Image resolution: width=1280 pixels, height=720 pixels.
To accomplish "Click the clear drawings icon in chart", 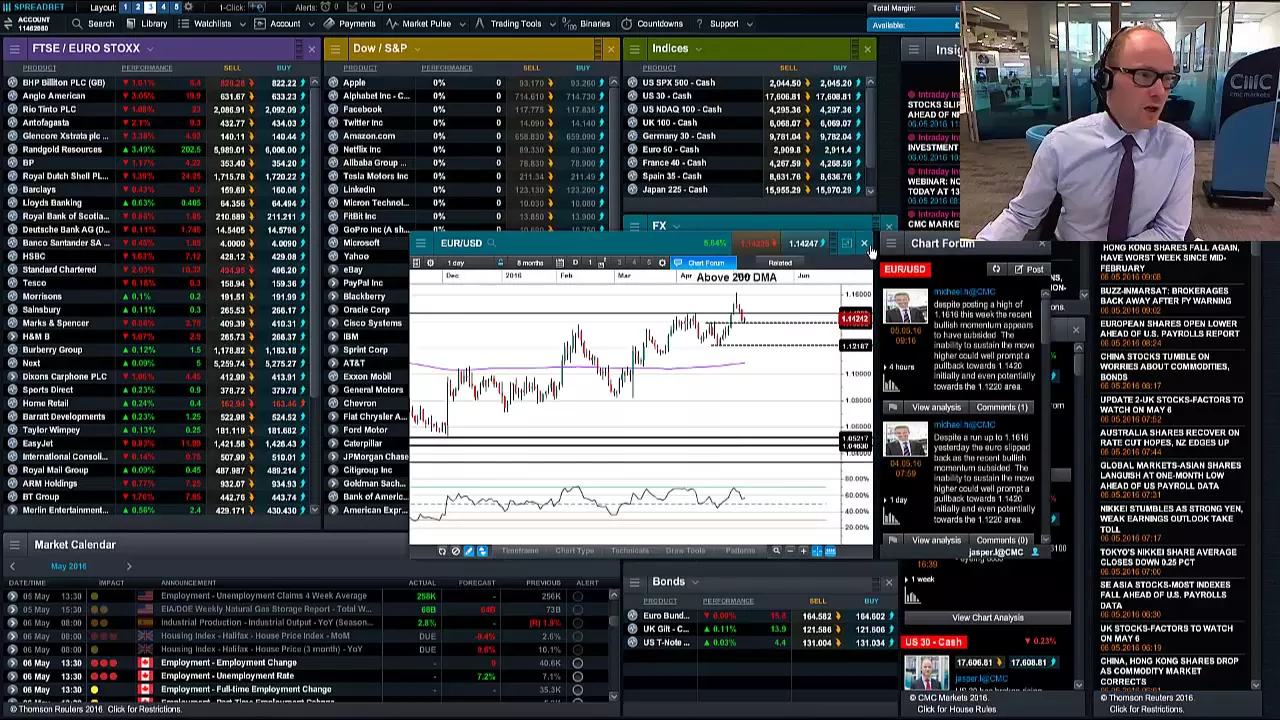I will (x=455, y=551).
